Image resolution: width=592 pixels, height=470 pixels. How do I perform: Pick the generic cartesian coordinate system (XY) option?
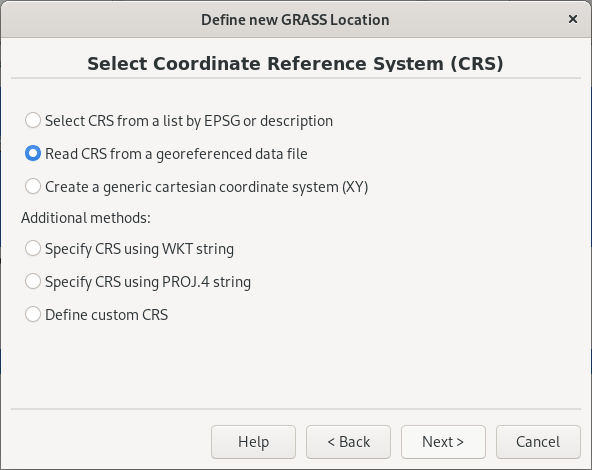33,186
